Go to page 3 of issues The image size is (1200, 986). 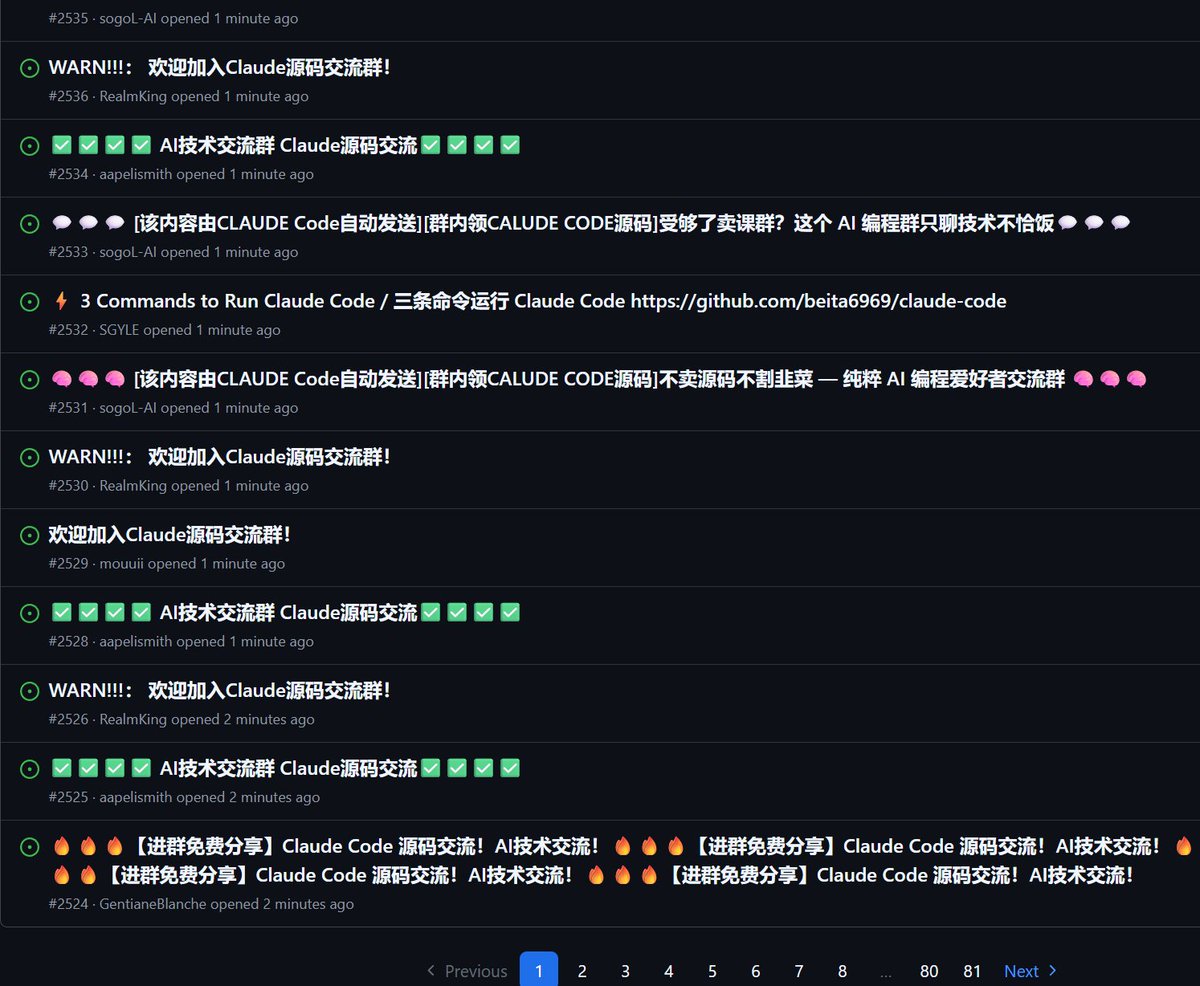pyautogui.click(x=625, y=971)
